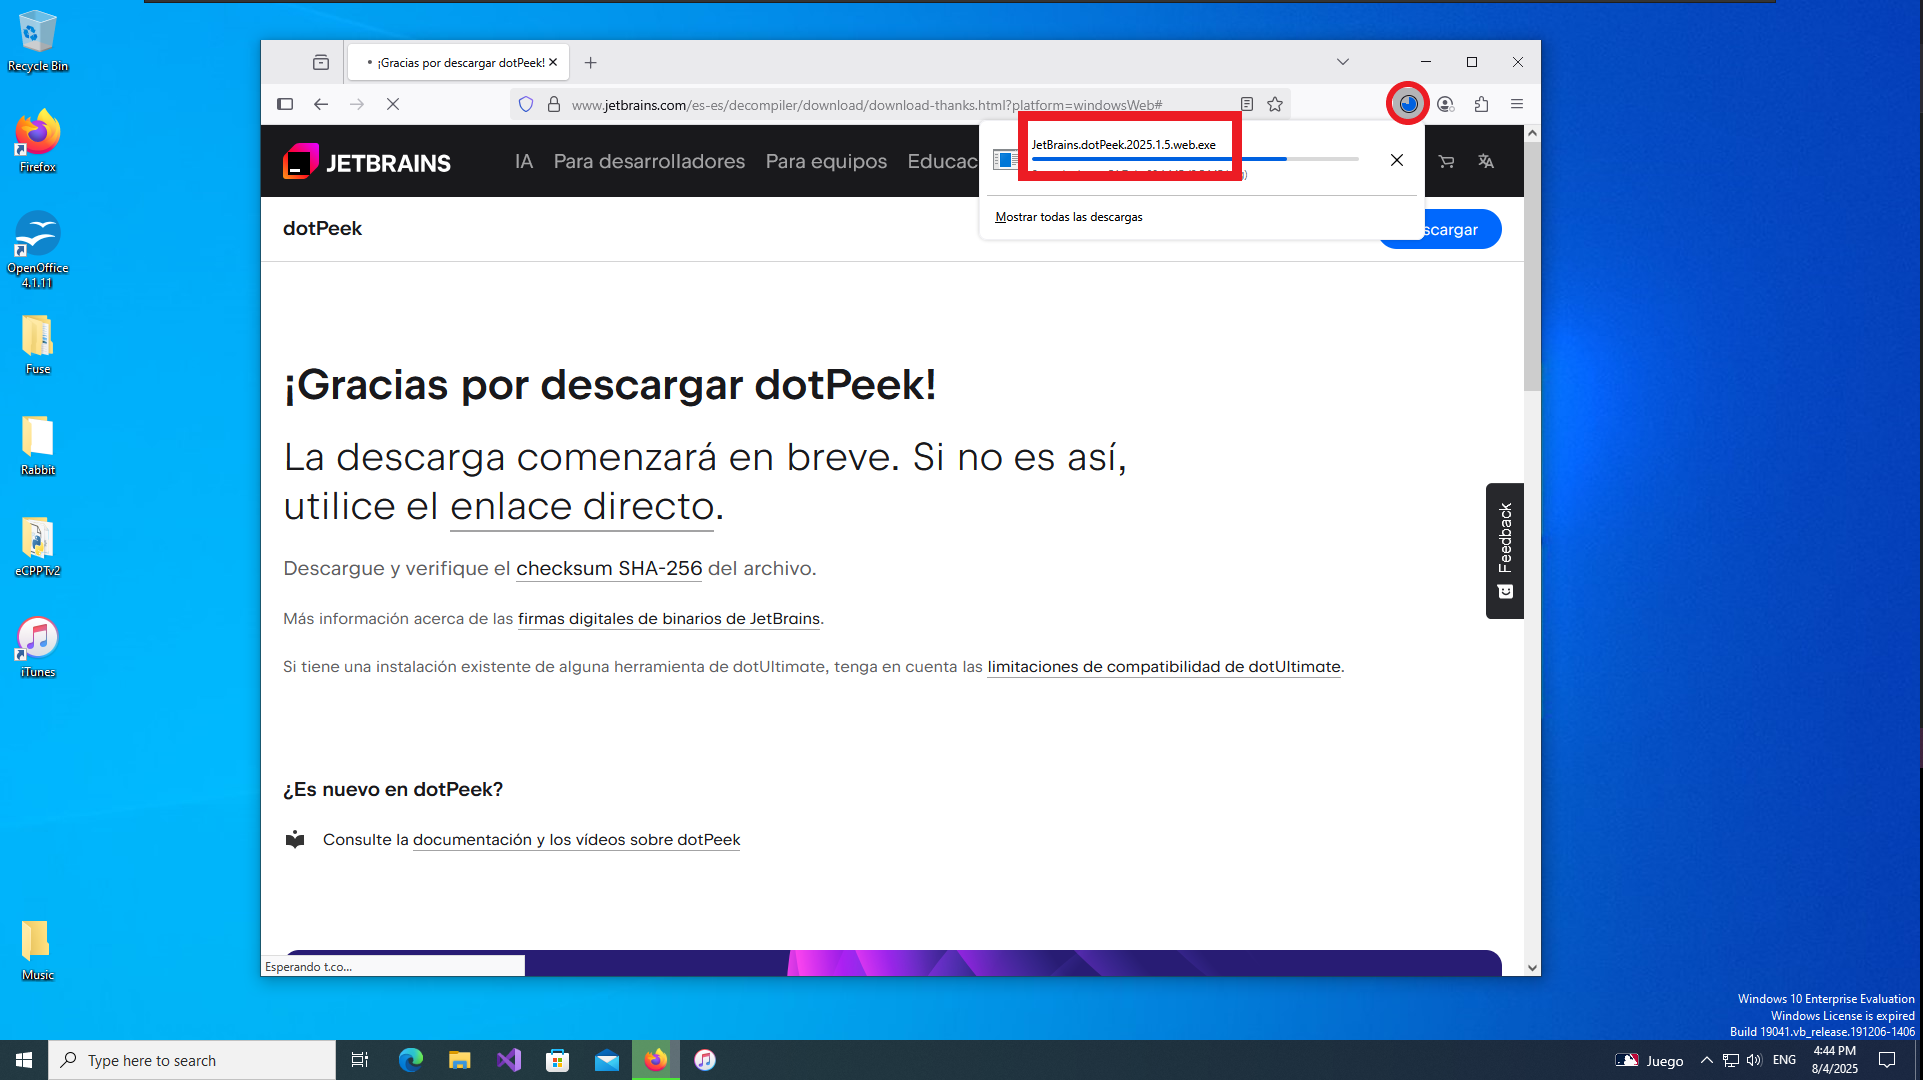1923x1080 pixels.
Task: Open File Explorer from taskbar
Action: pos(459,1060)
